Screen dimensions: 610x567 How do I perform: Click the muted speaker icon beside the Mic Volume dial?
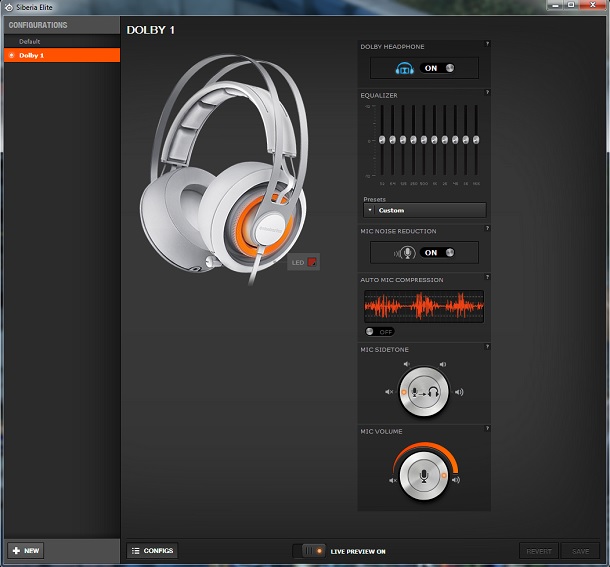[x=393, y=480]
